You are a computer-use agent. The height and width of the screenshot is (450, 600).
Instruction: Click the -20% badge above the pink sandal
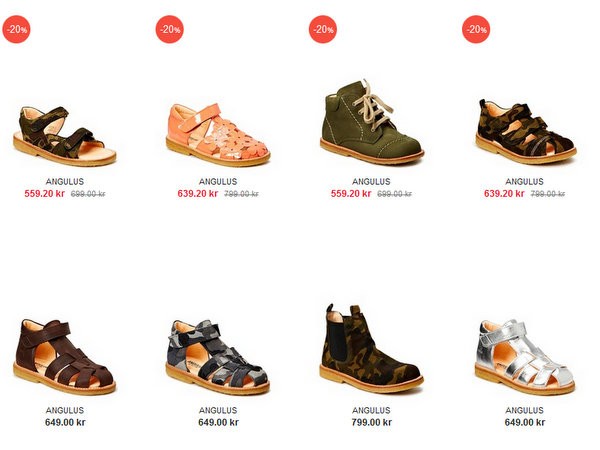tap(170, 29)
